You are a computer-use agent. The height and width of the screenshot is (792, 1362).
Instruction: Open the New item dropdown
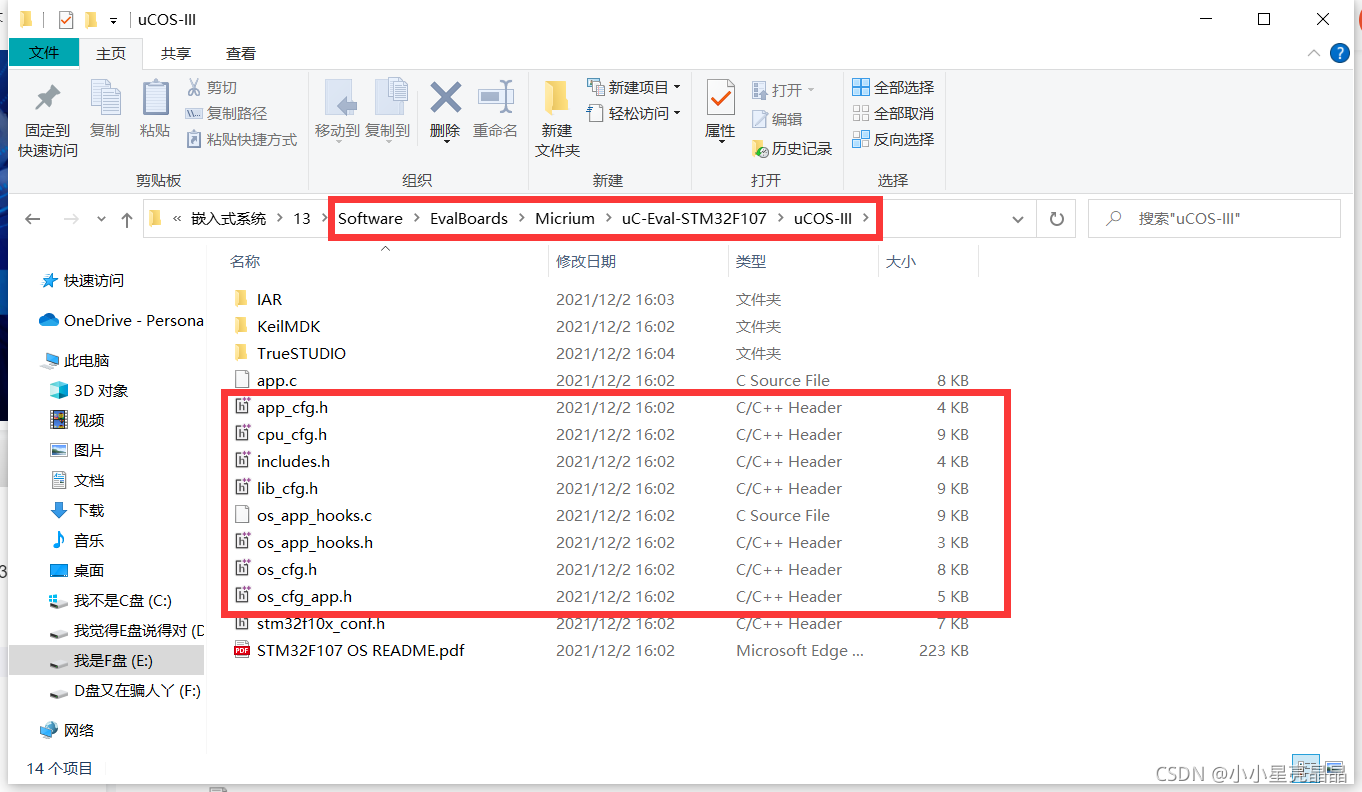(x=633, y=87)
